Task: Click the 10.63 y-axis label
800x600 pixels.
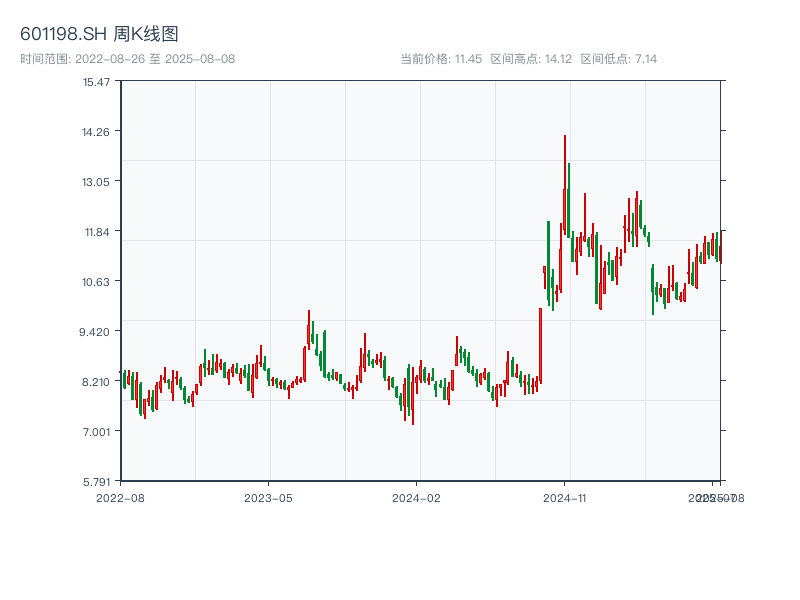Action: [x=96, y=281]
